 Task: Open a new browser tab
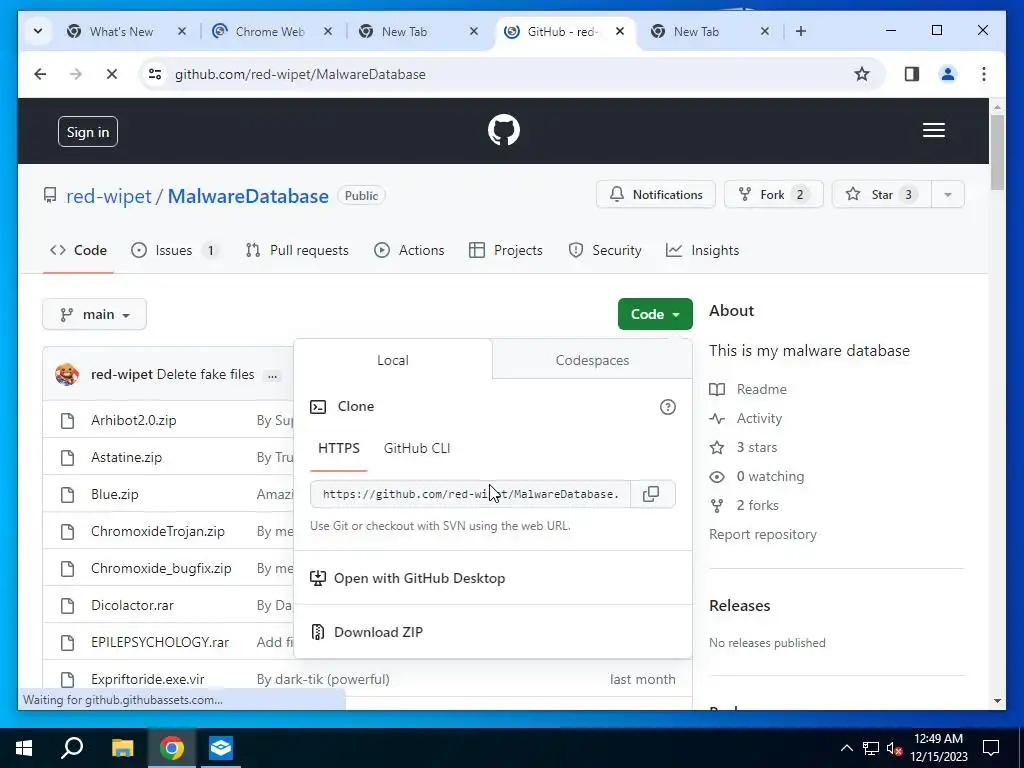pyautogui.click(x=801, y=31)
